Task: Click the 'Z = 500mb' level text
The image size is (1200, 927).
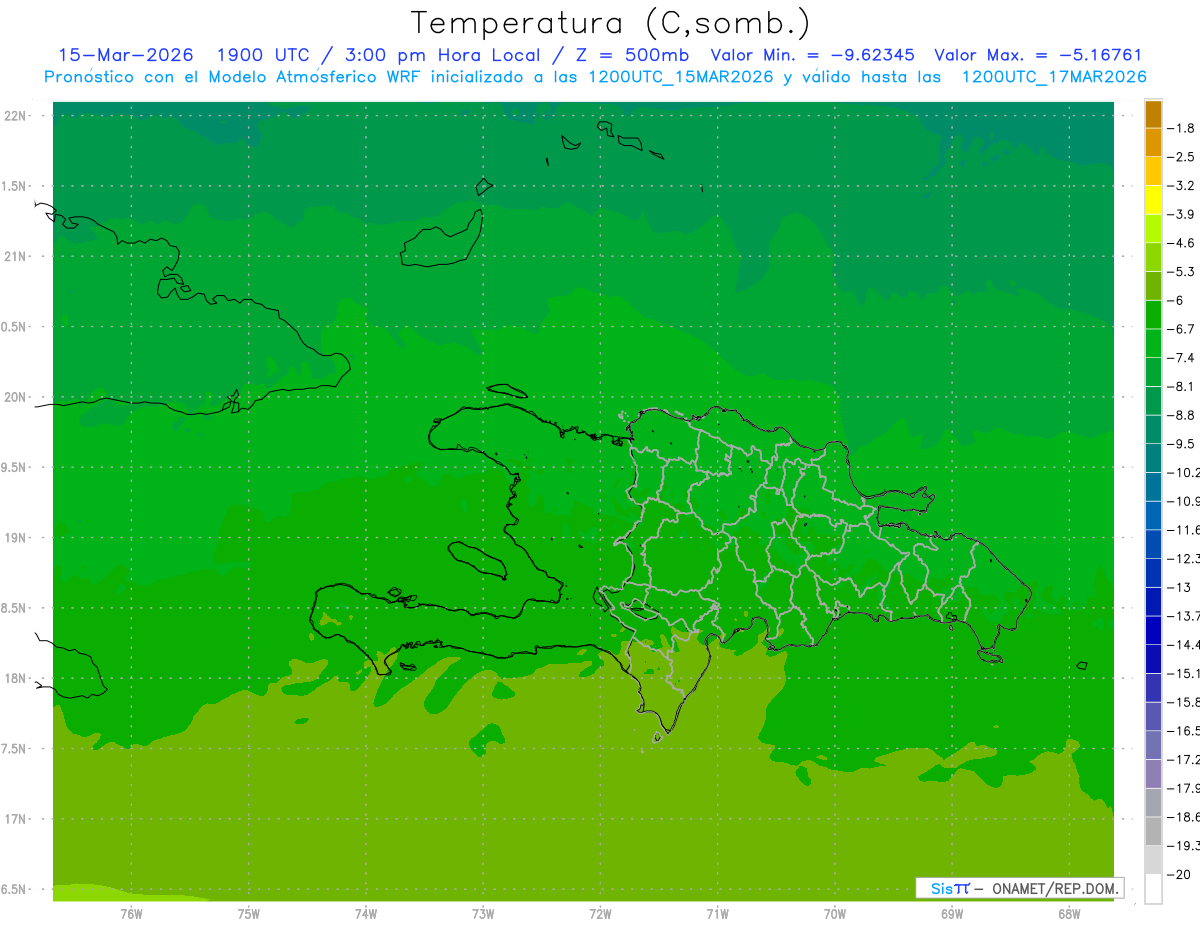Action: point(632,55)
